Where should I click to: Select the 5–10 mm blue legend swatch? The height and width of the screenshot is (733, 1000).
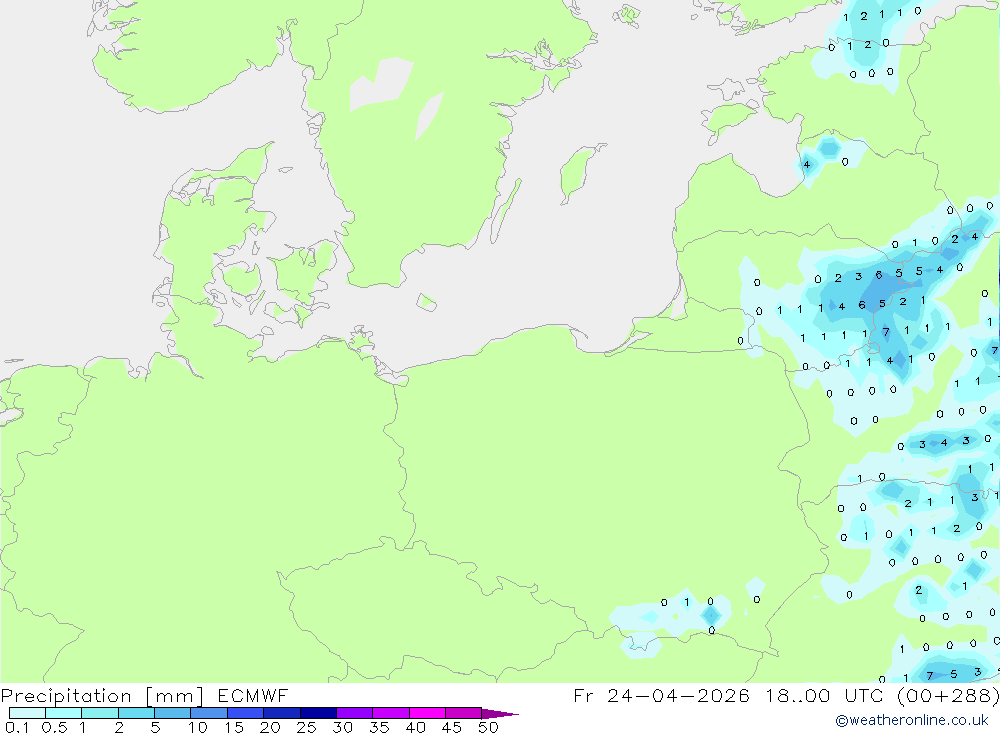172,713
